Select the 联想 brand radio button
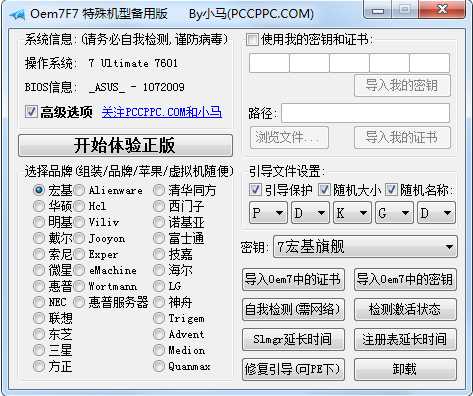The image size is (473, 396). tap(39, 318)
